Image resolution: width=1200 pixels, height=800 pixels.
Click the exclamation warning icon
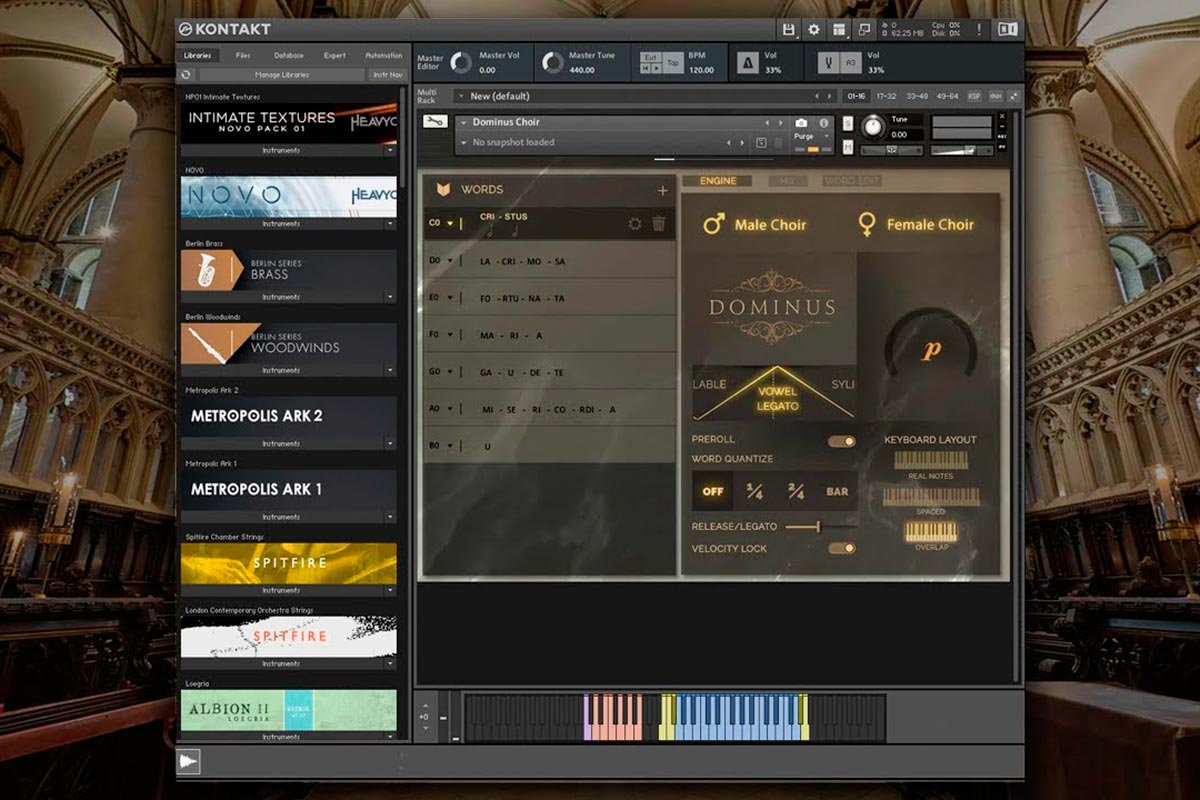pyautogui.click(x=978, y=30)
